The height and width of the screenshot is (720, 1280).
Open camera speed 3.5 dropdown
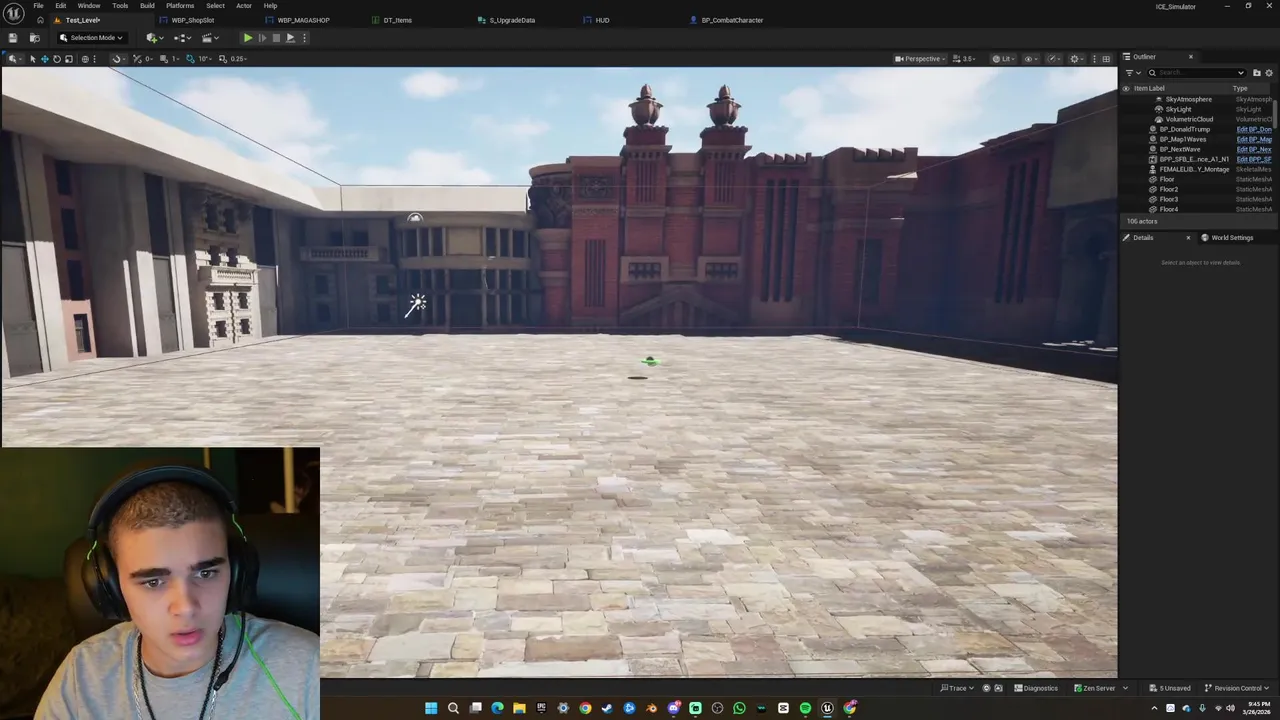click(x=965, y=59)
